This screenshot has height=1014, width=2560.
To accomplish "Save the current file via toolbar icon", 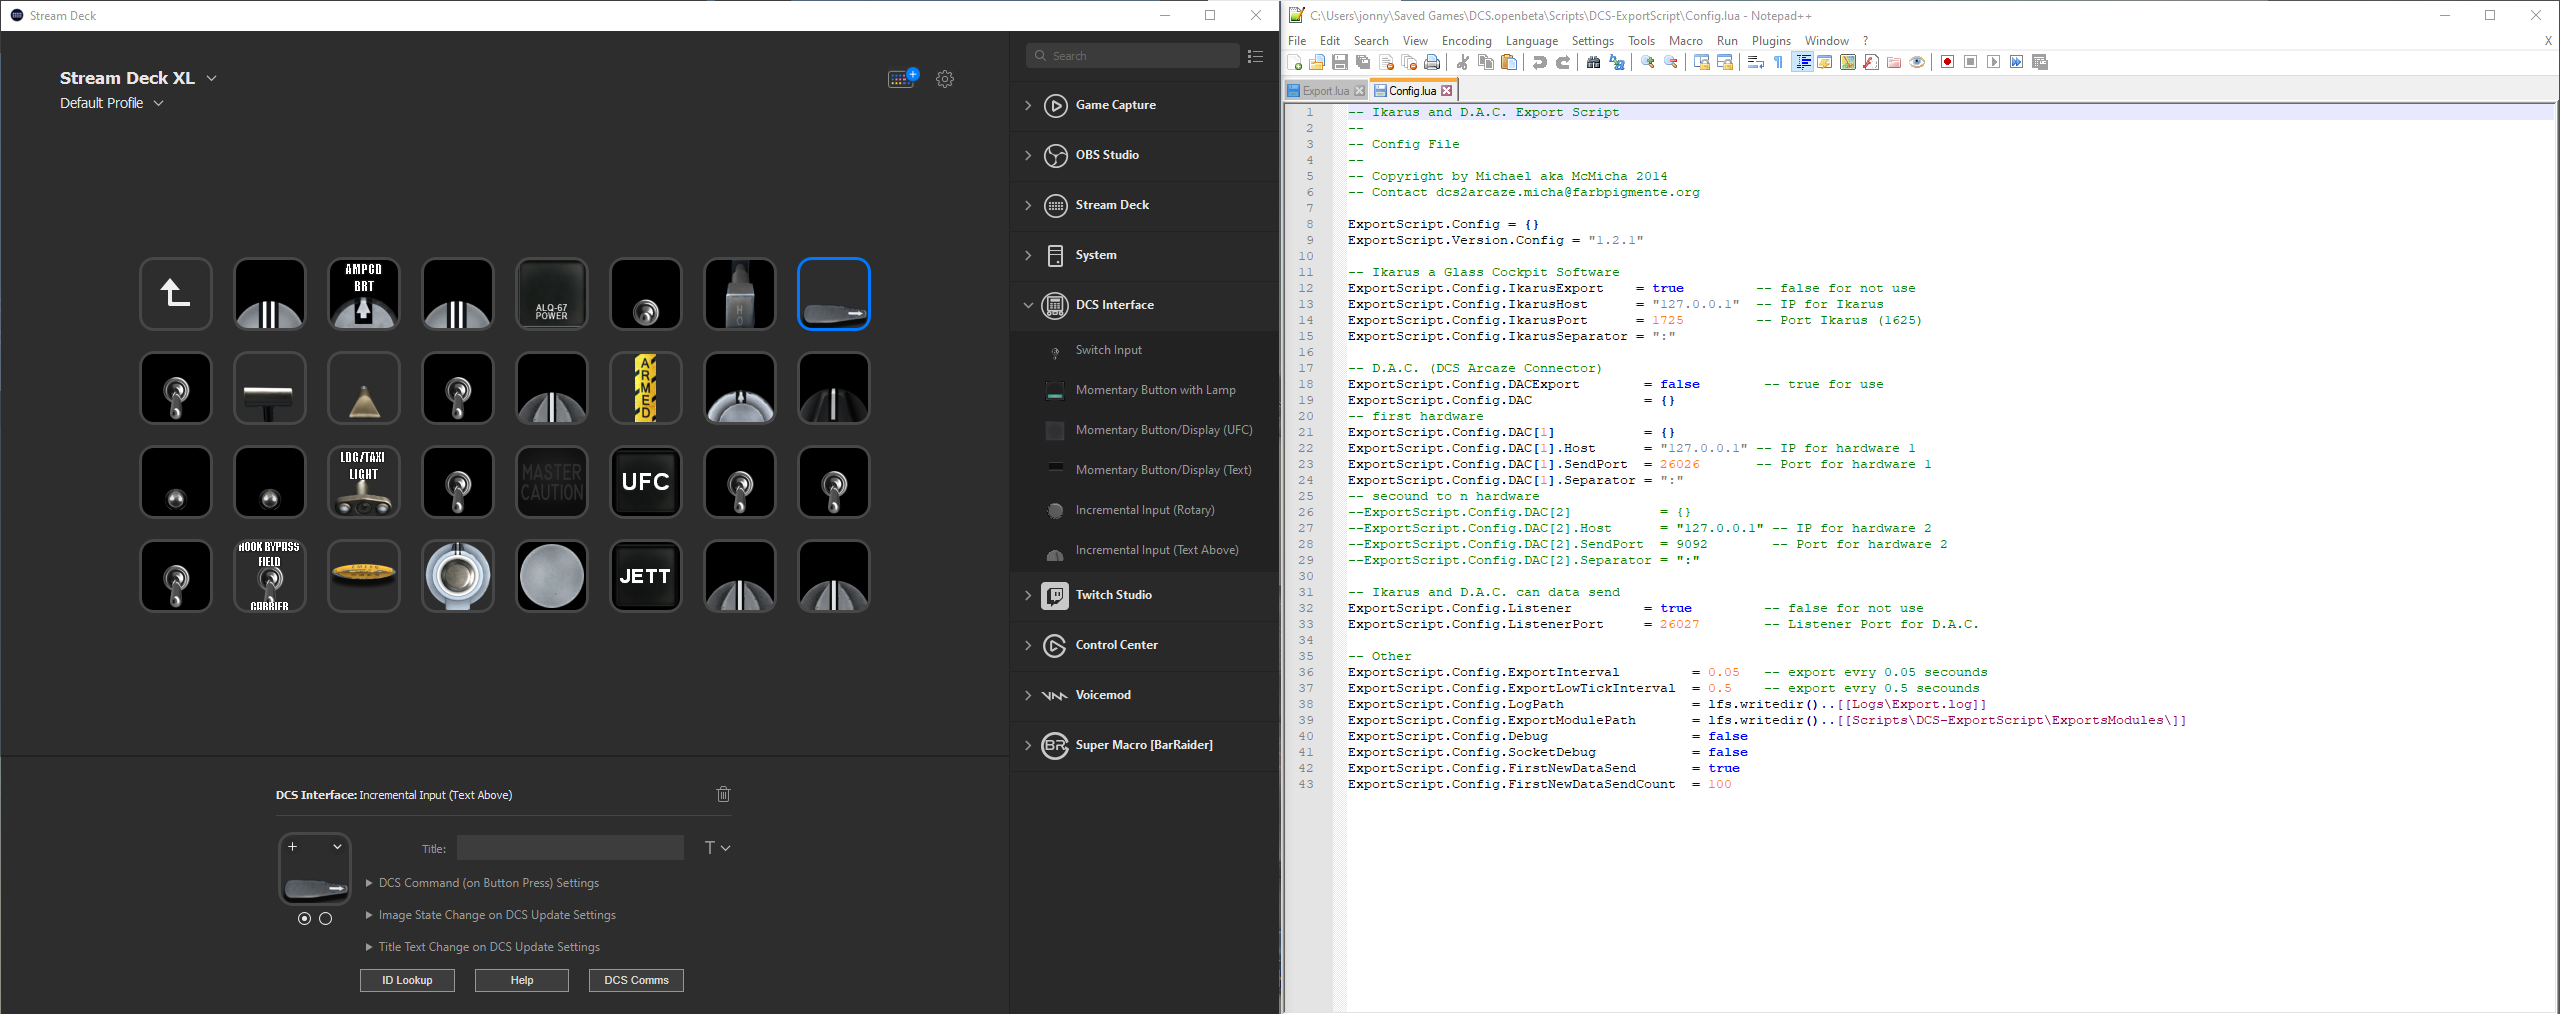I will click(x=1340, y=62).
